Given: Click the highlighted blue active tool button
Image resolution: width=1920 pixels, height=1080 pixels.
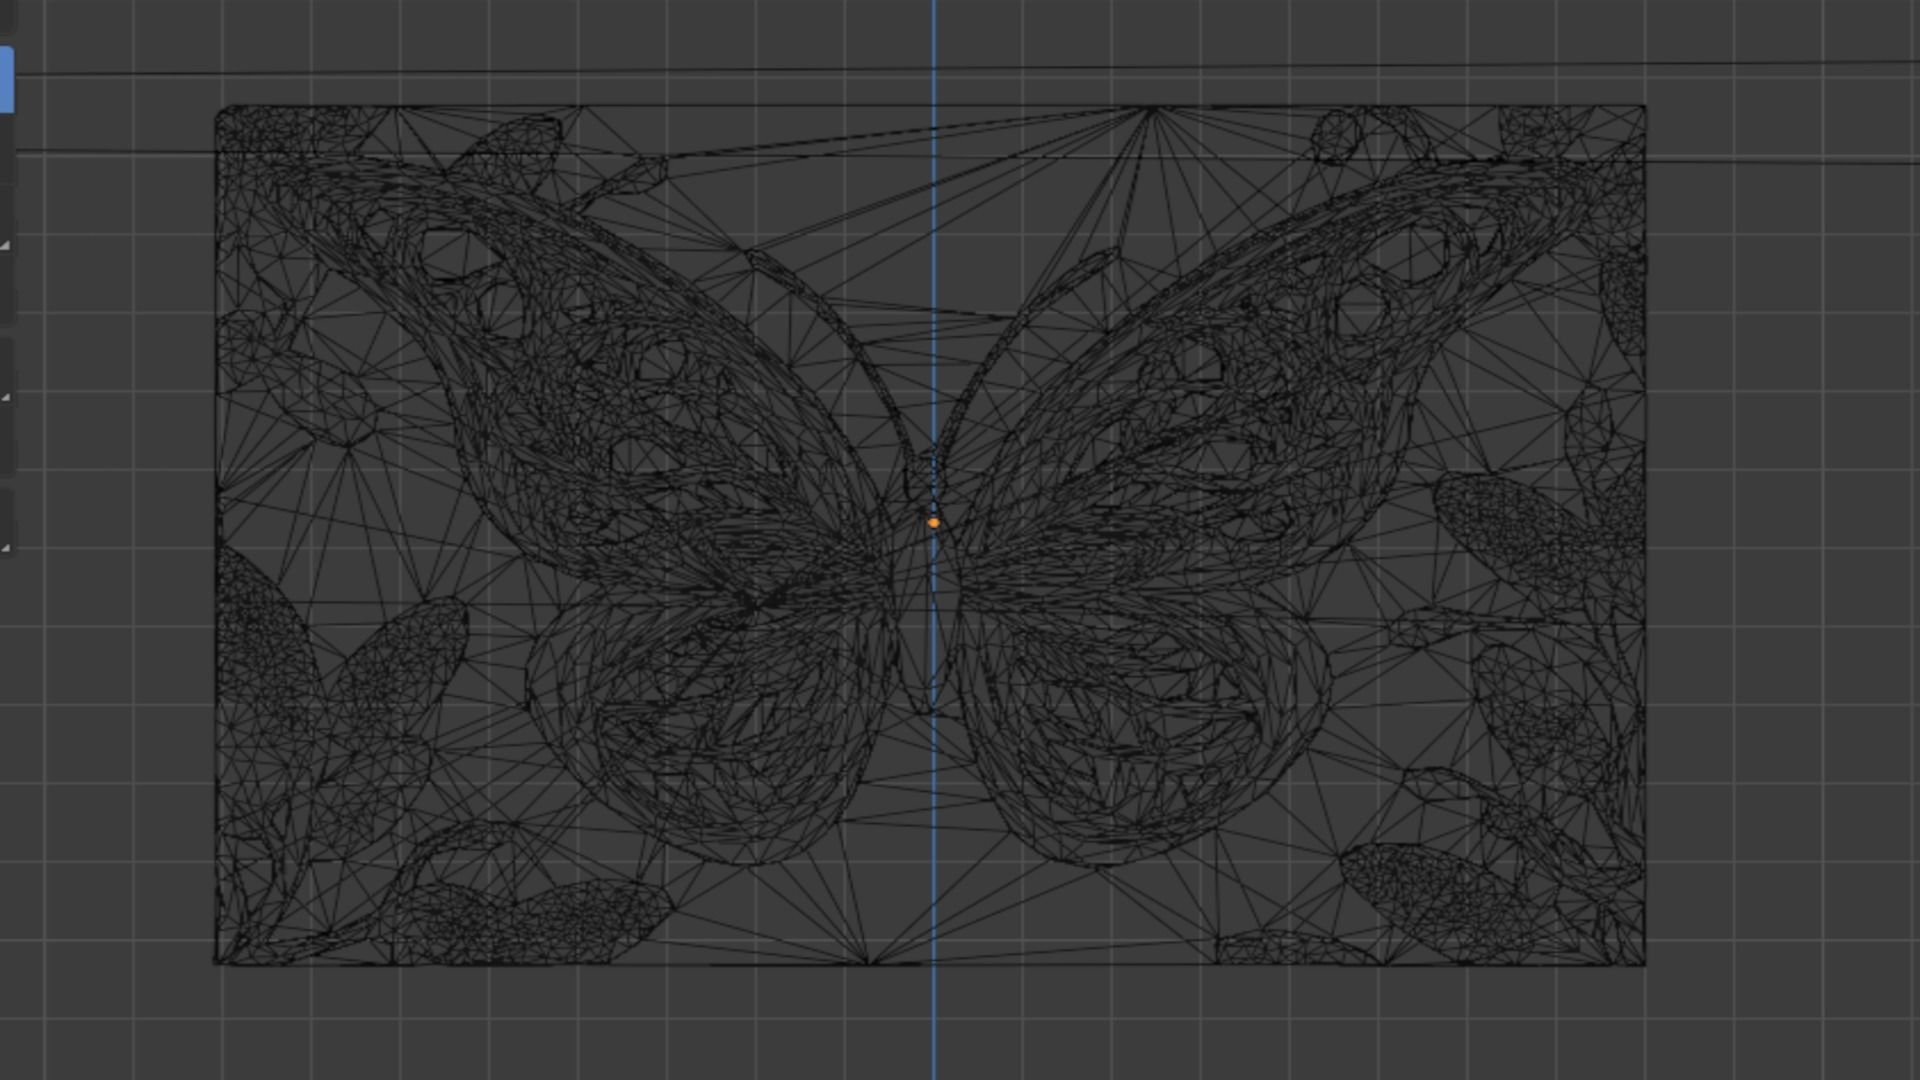Looking at the screenshot, I should pyautogui.click(x=5, y=80).
